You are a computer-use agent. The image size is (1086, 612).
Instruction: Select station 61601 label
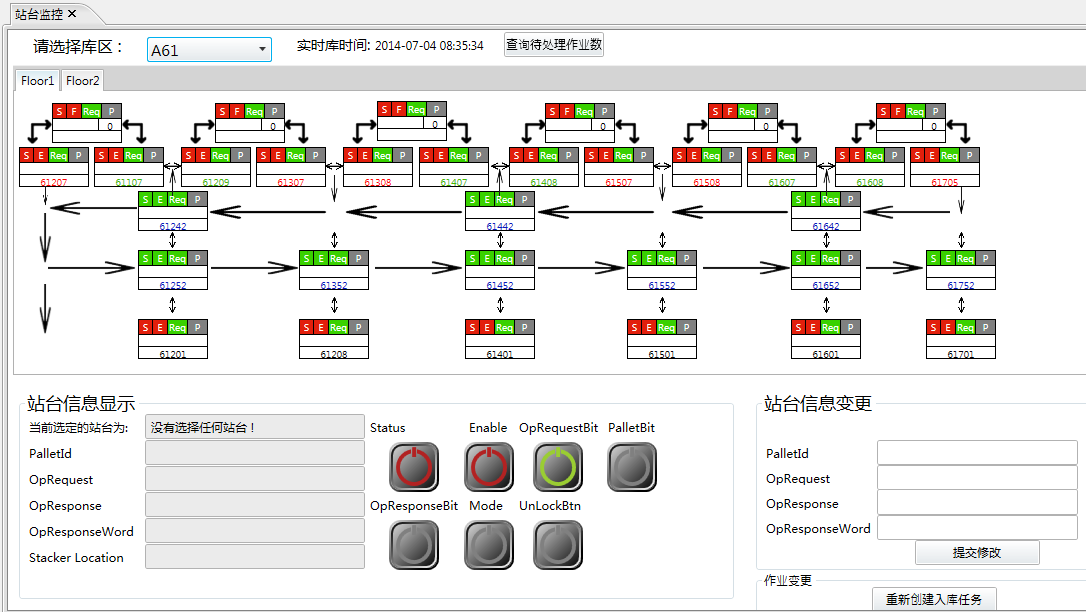(x=826, y=354)
